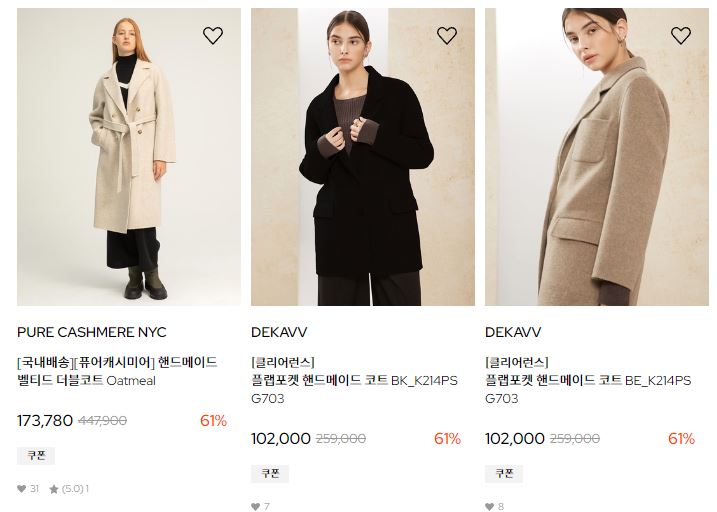
Task: Click 쿠폰 badge under black coat price
Action: [x=270, y=473]
